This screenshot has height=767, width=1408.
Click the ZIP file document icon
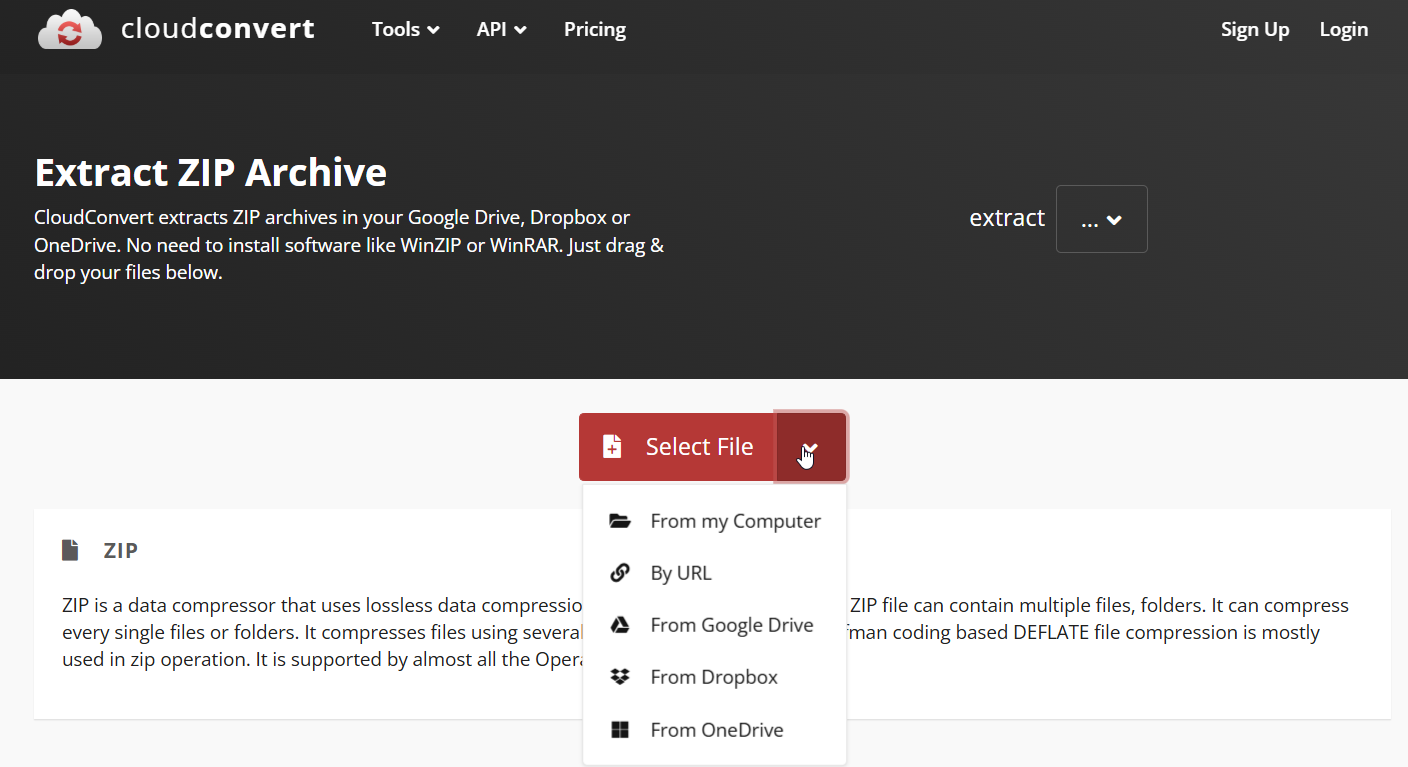[70, 549]
